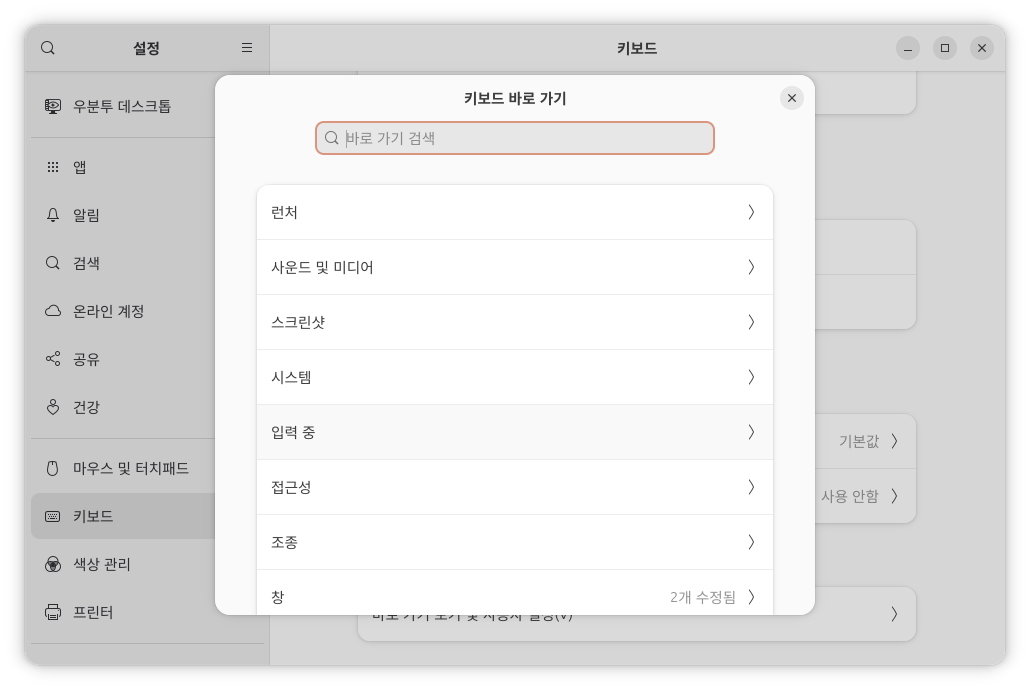Open the settings hamburger menu
1030x690 pixels.
[247, 48]
